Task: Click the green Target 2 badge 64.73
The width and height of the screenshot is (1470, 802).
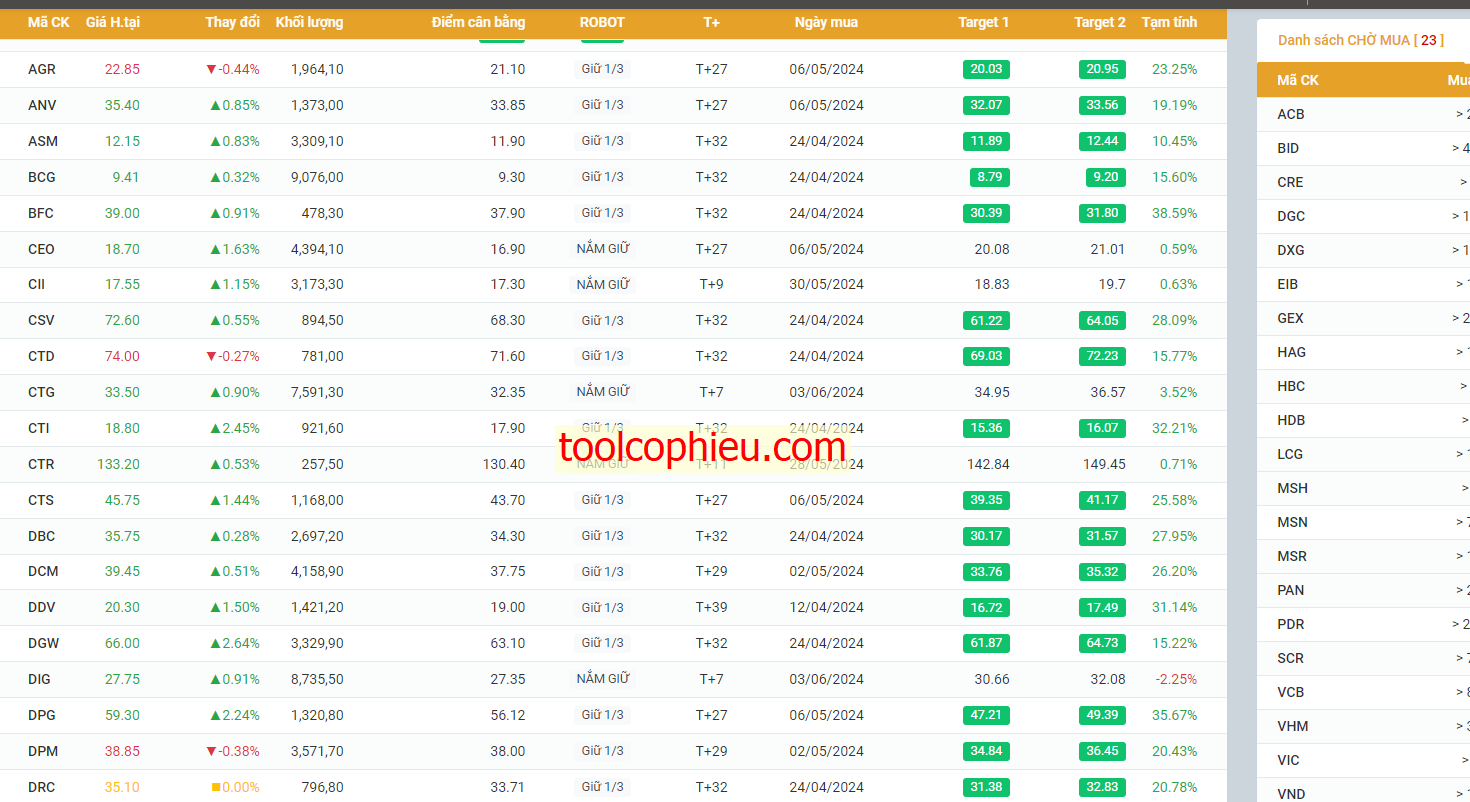Action: click(1102, 643)
